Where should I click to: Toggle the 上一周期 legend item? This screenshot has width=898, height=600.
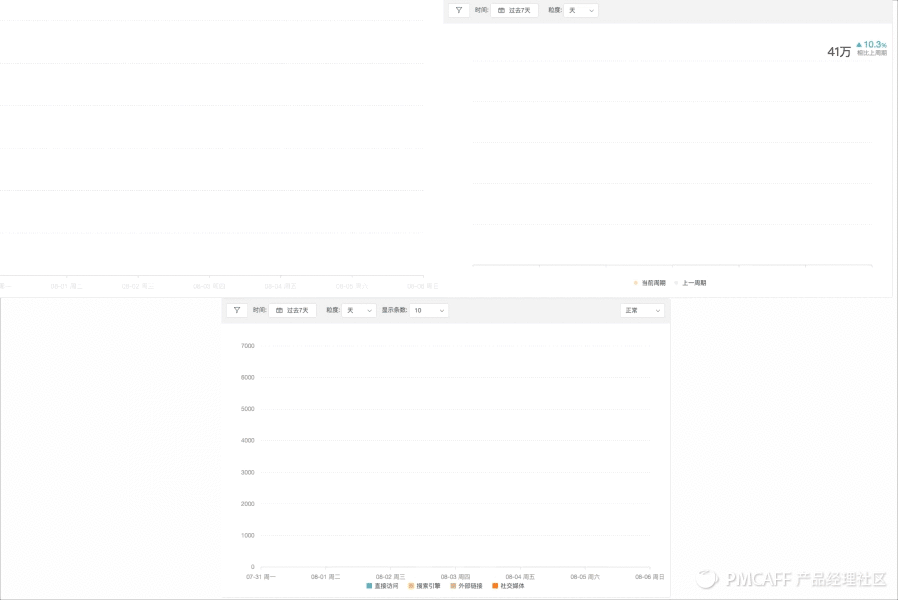point(690,283)
